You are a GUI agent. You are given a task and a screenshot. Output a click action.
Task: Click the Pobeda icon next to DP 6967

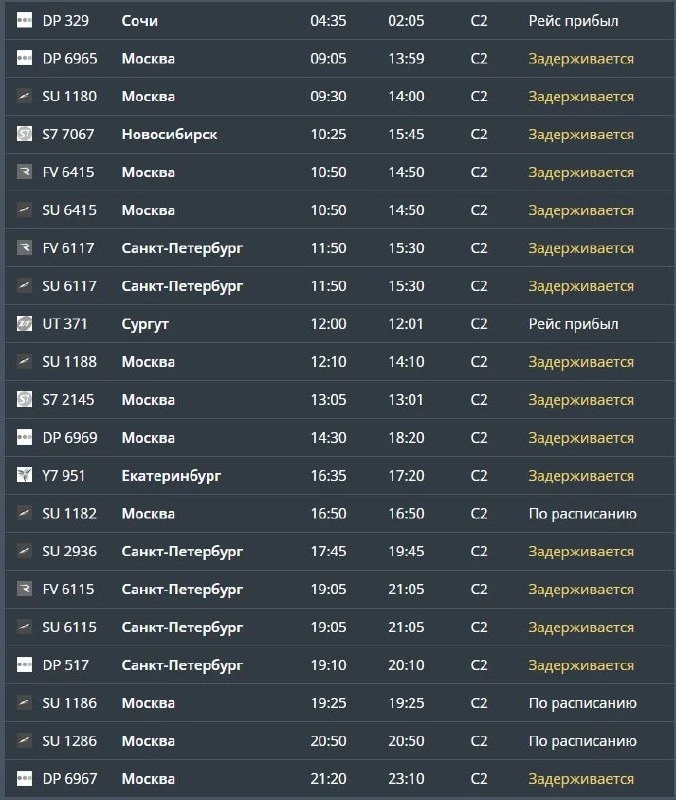pyautogui.click(x=24, y=779)
